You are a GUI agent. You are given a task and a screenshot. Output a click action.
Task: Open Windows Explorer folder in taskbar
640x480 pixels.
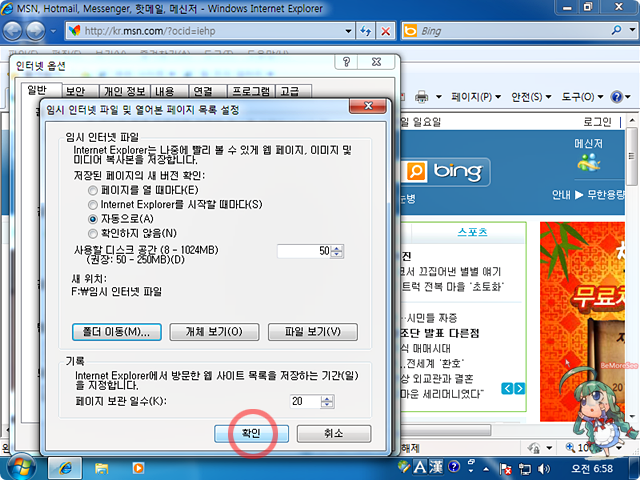click(x=101, y=466)
